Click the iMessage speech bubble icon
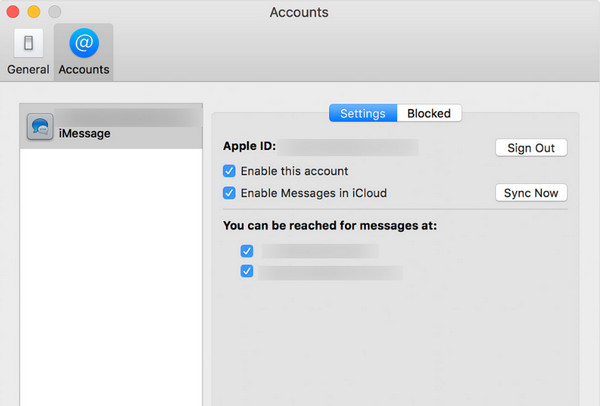The image size is (600, 406). coord(40,127)
